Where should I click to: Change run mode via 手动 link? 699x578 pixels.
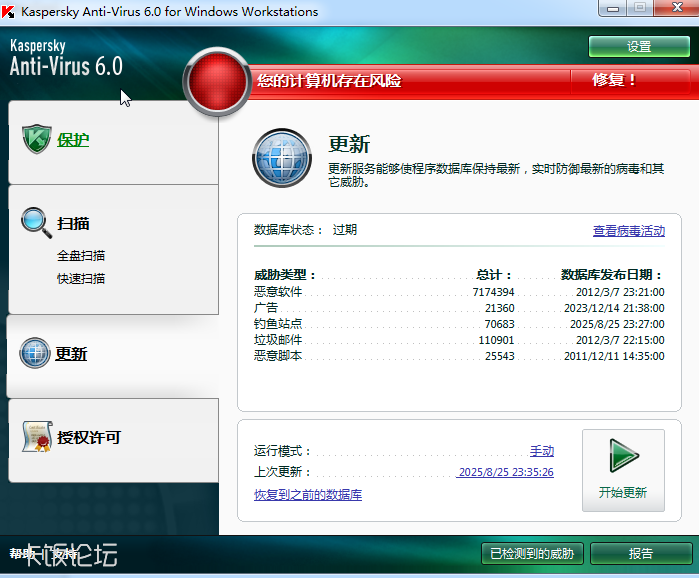(x=541, y=451)
